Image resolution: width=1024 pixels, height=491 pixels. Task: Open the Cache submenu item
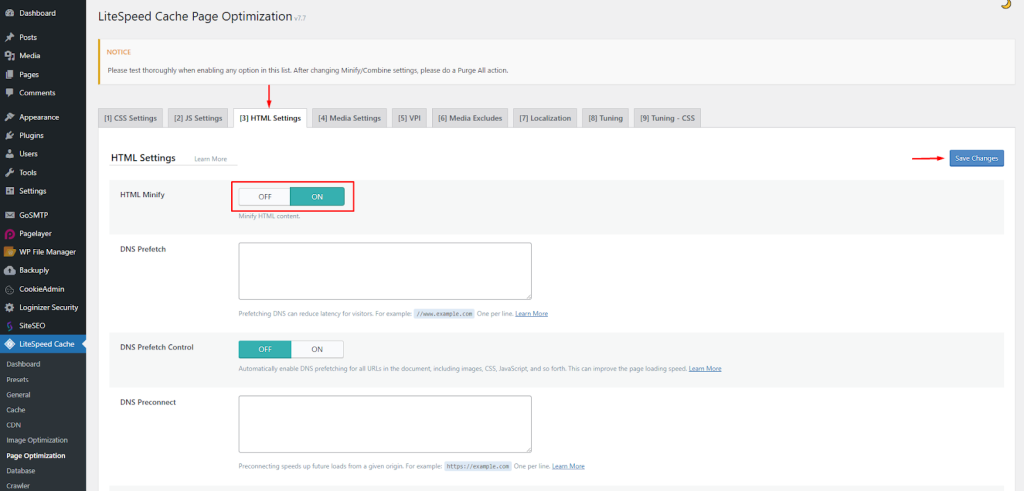point(16,410)
